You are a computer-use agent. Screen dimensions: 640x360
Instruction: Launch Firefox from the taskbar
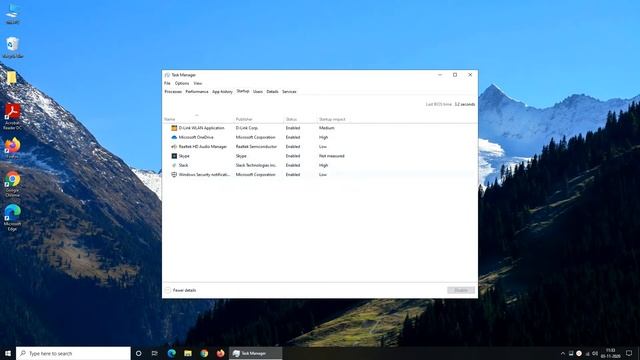click(220, 353)
